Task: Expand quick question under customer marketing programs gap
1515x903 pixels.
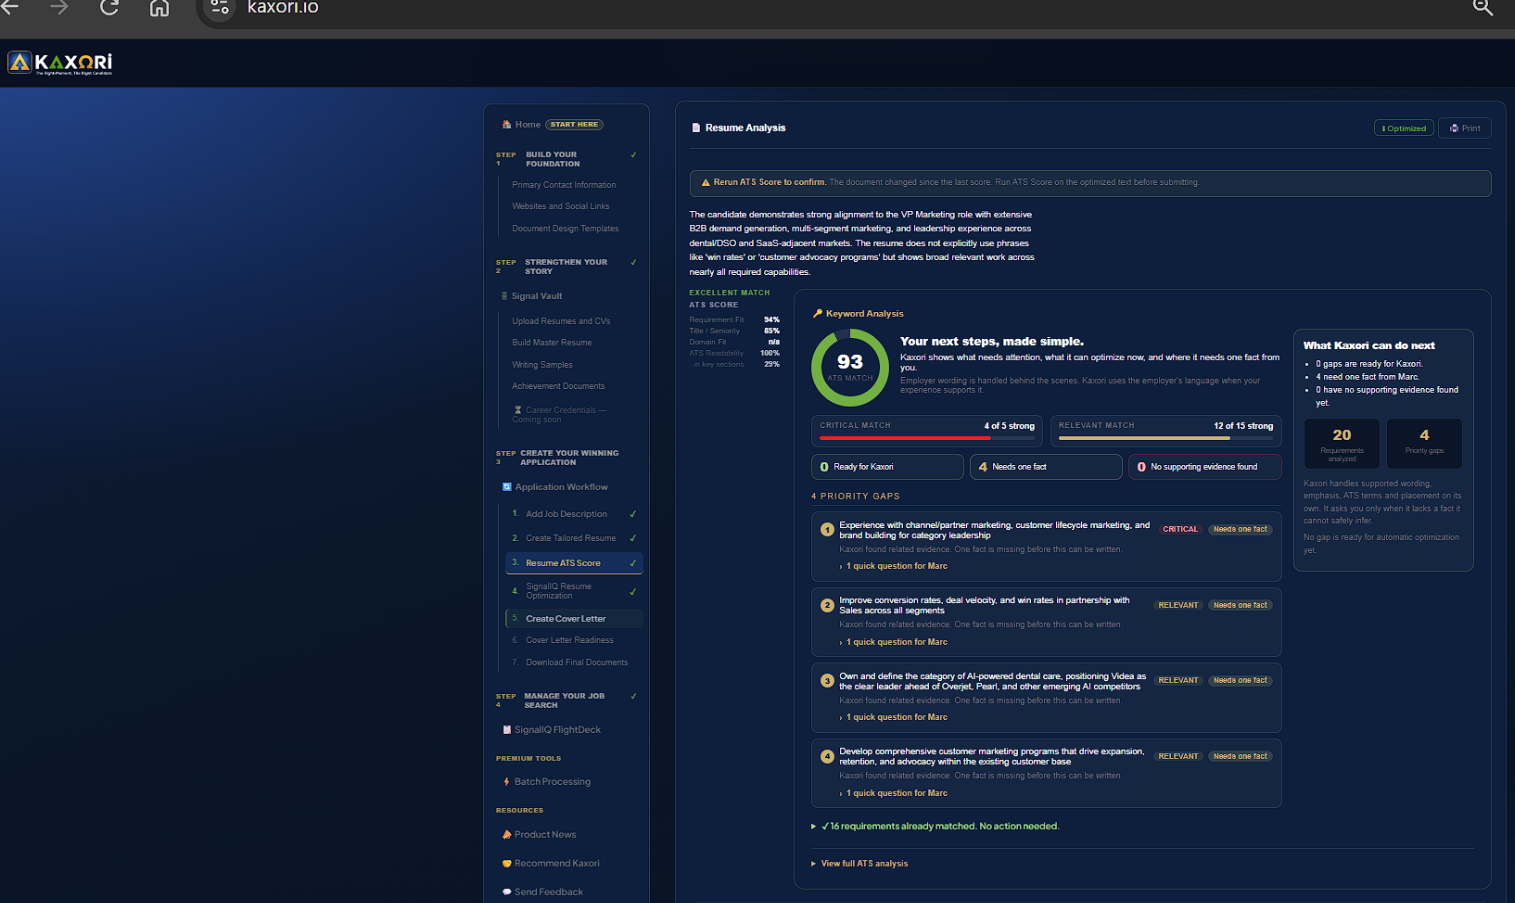Action: click(x=893, y=793)
